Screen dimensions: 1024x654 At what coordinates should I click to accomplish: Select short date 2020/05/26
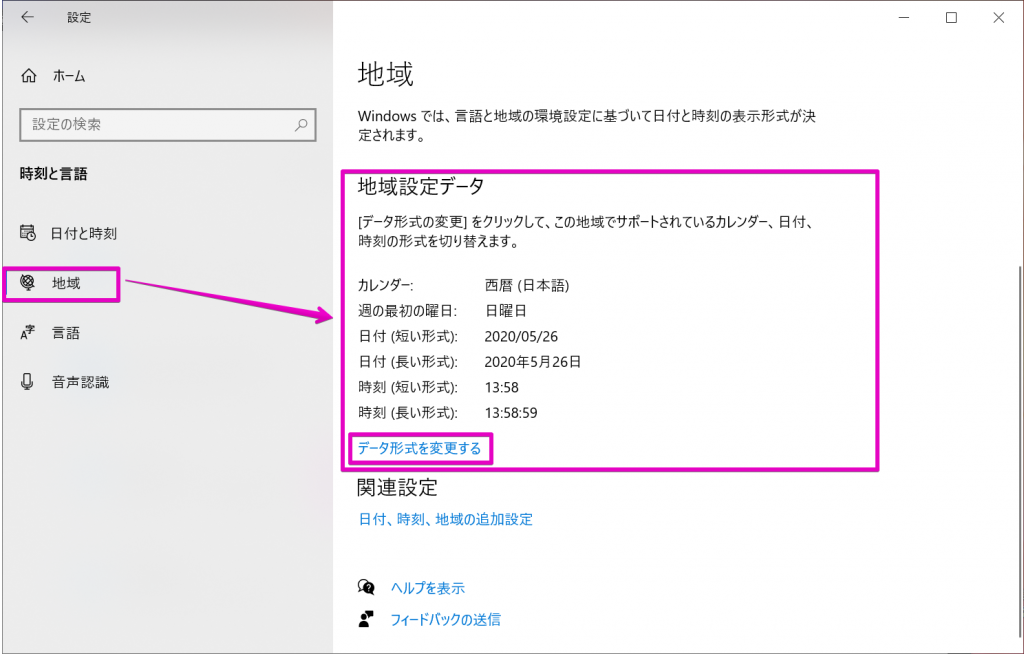point(521,336)
